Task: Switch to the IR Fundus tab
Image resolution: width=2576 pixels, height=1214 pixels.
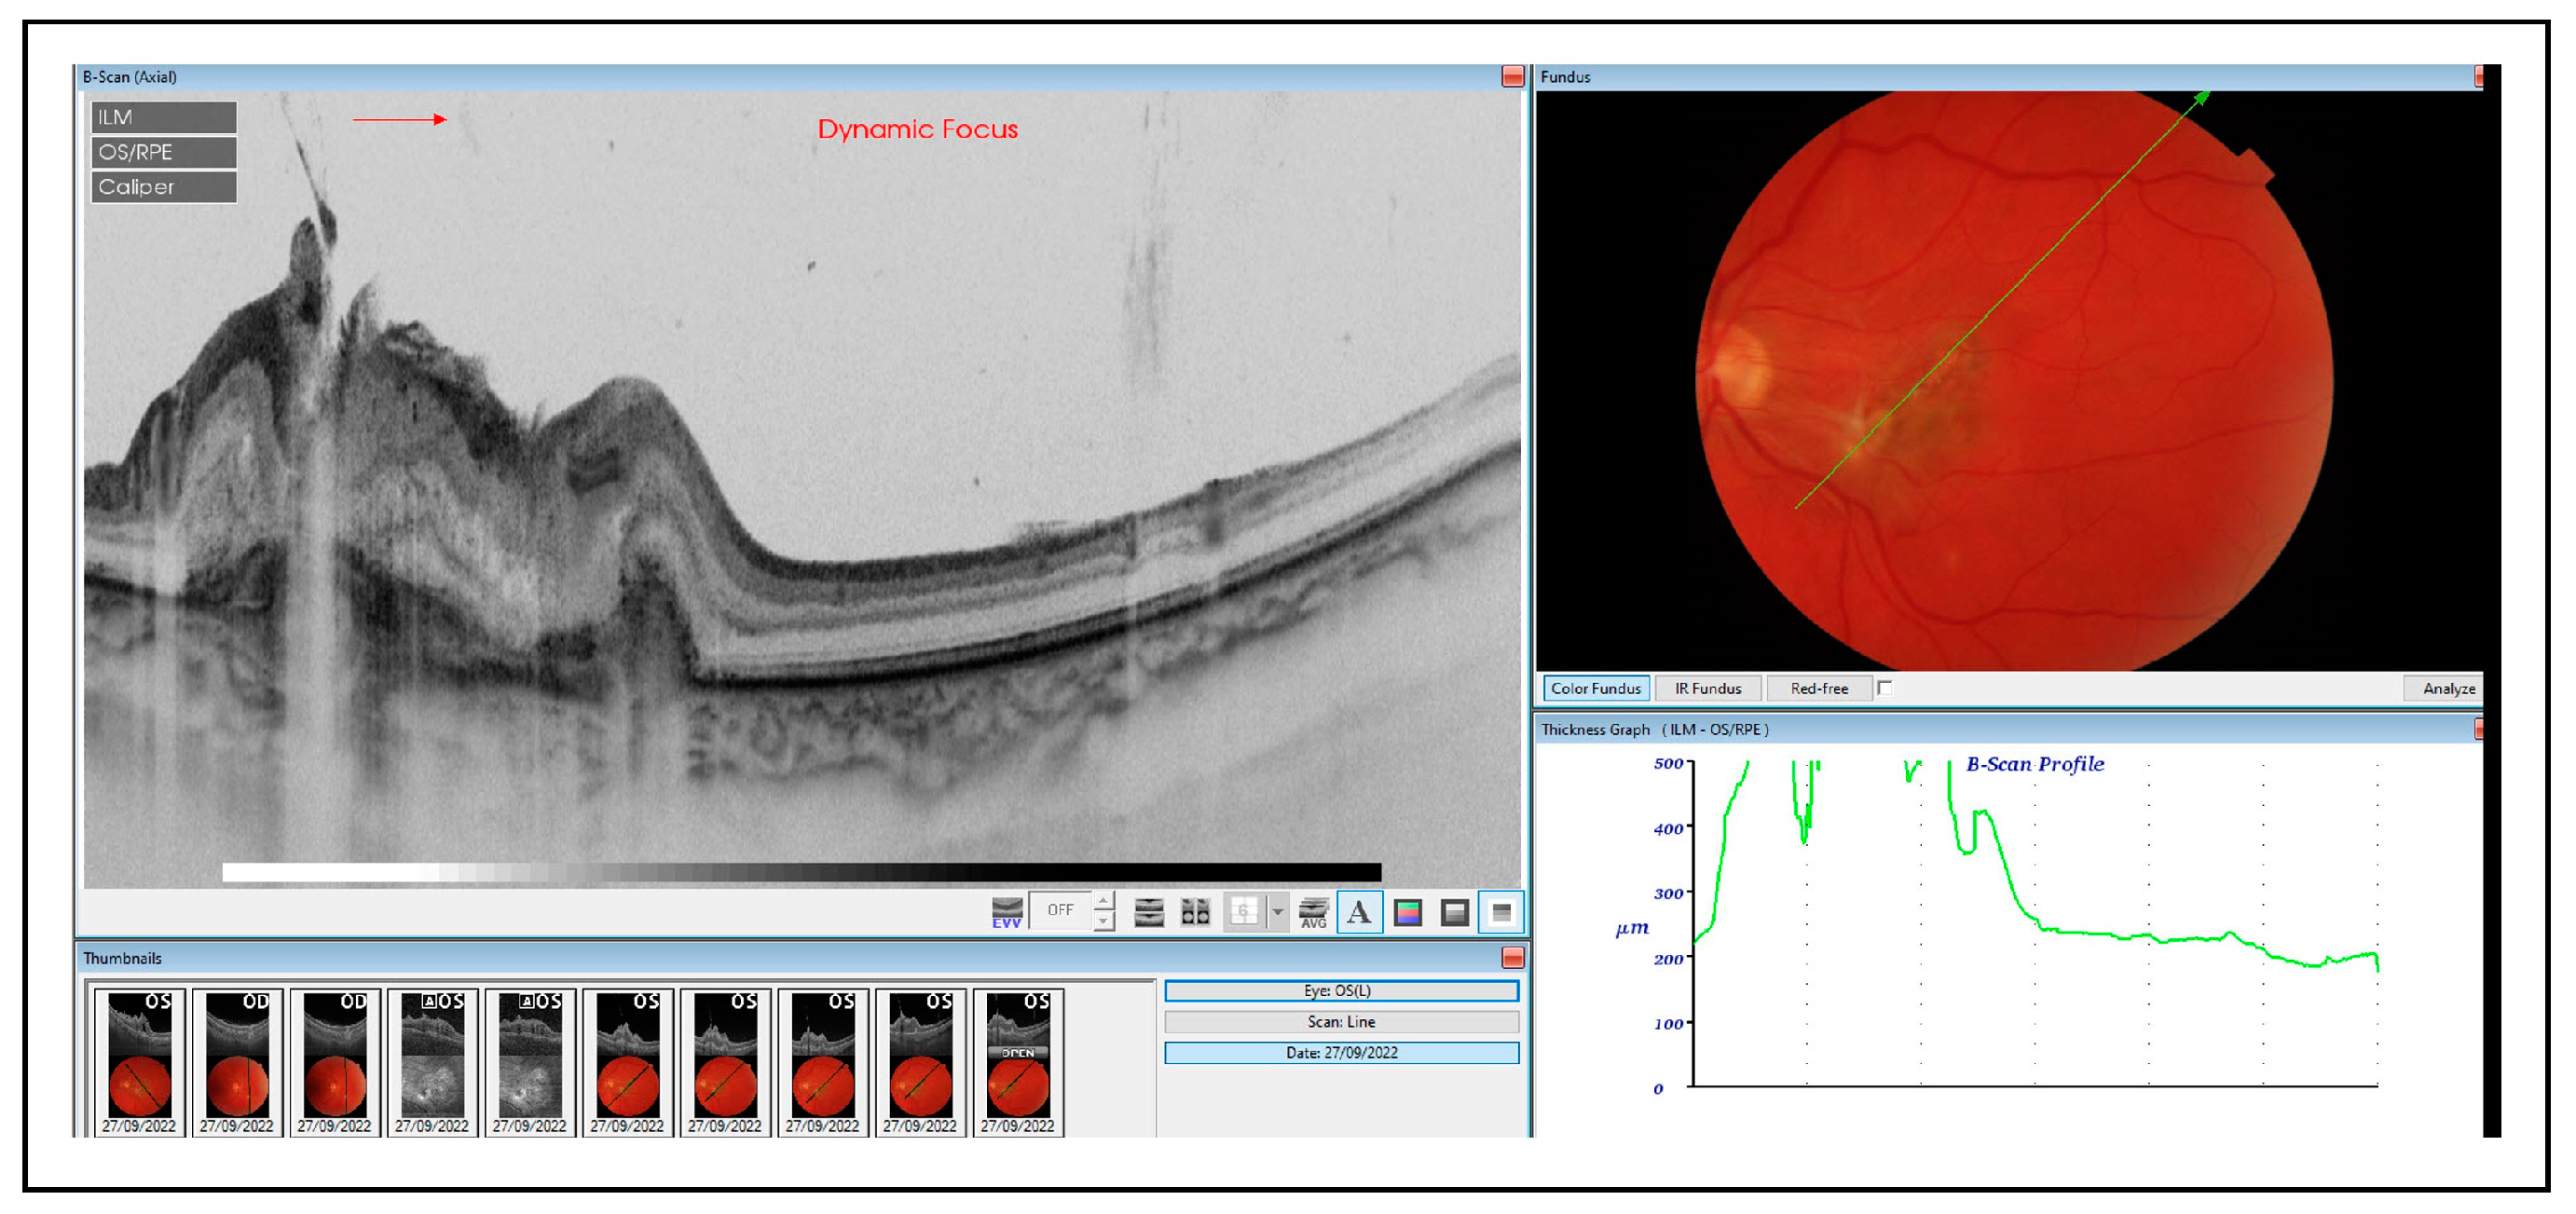Action: pyautogui.click(x=1708, y=688)
